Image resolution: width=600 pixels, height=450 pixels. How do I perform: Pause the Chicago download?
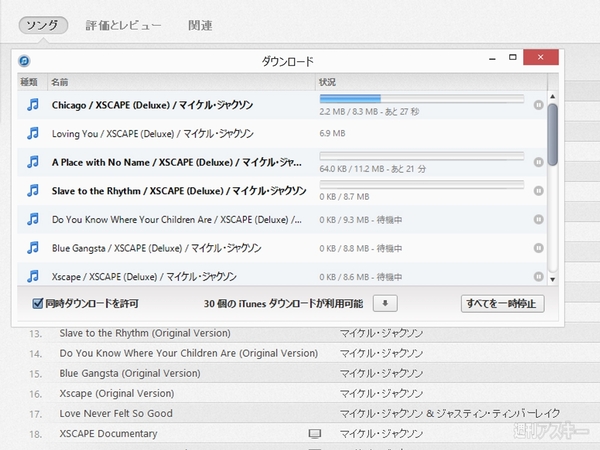click(x=538, y=105)
